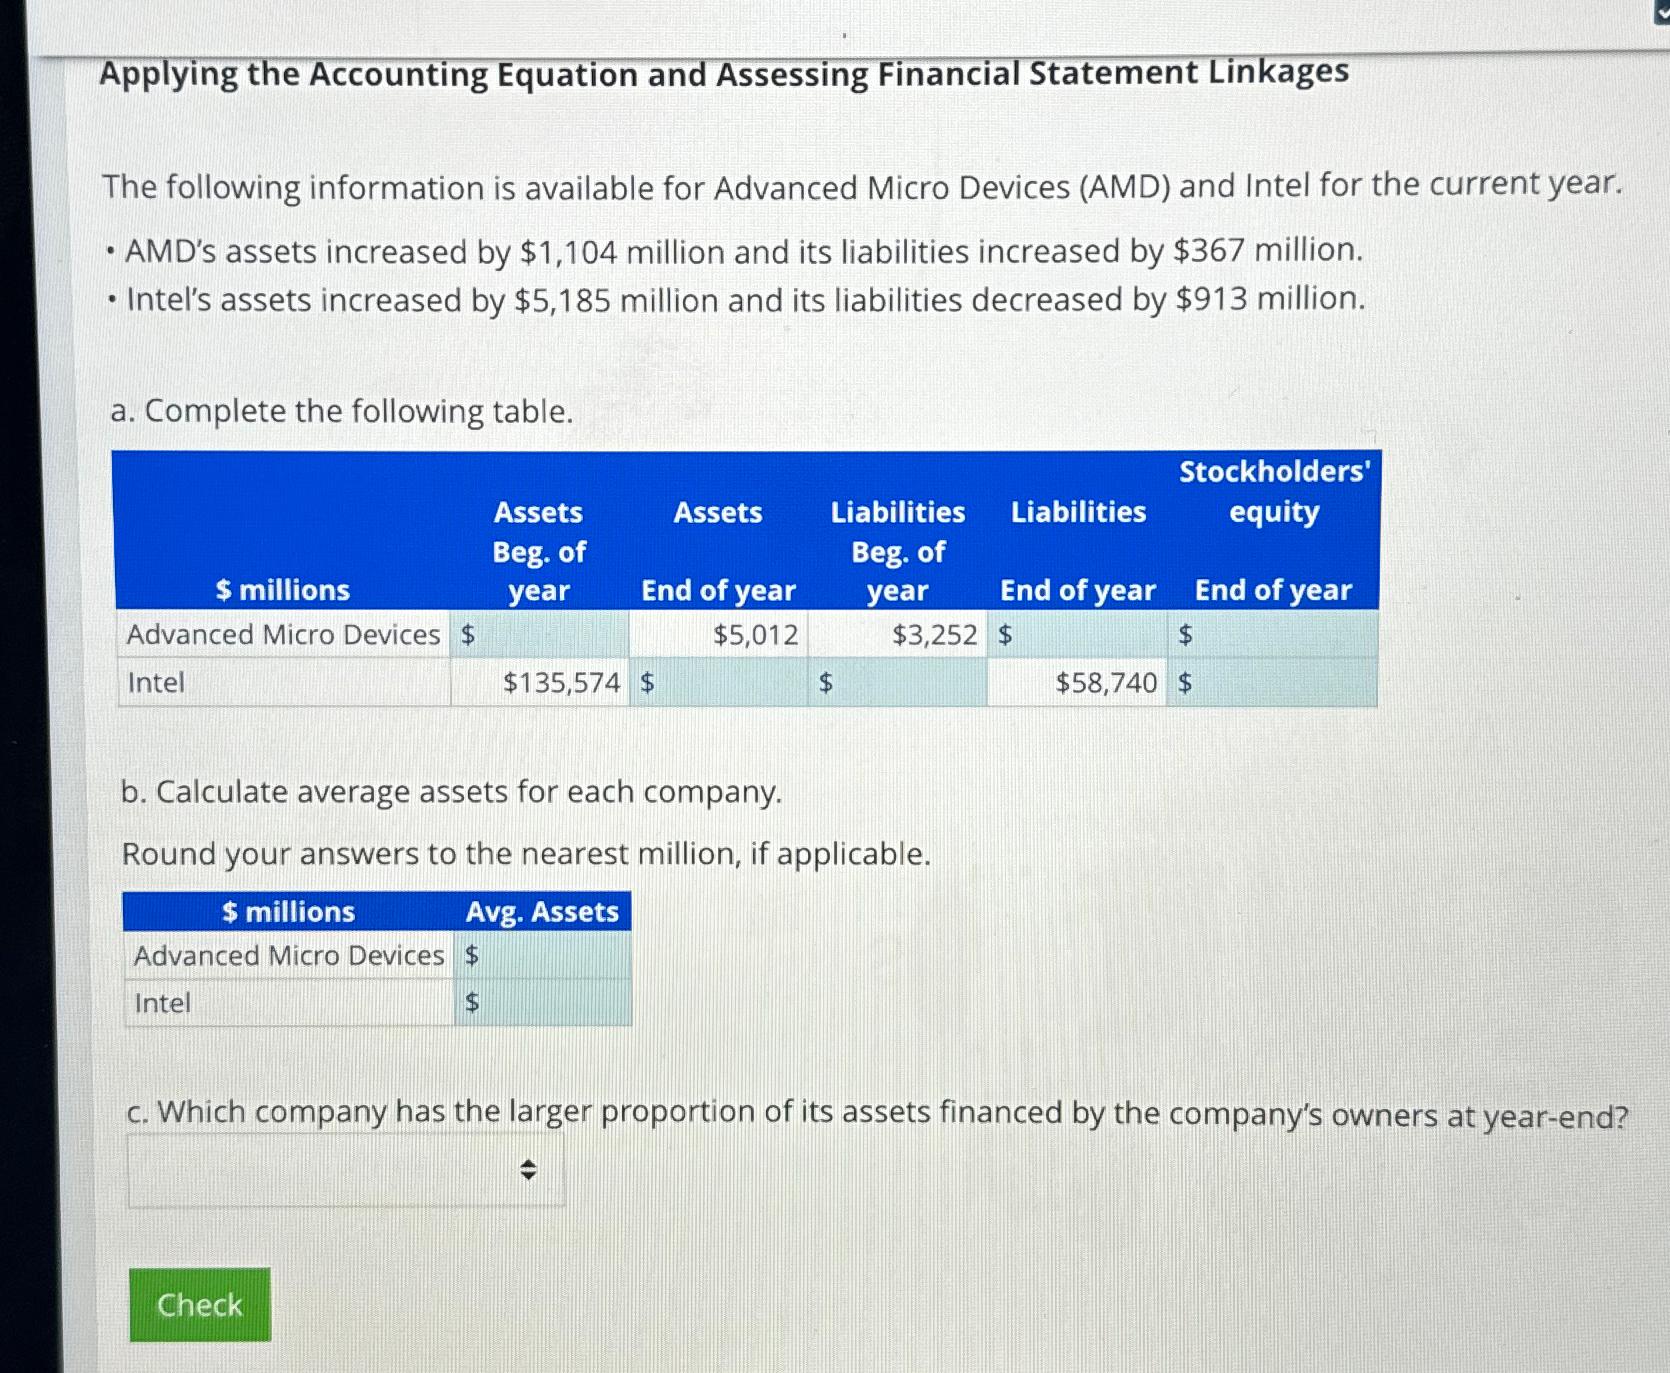1670x1373 pixels.
Task: Click AMD's Liabilities End of year input field
Action: (1075, 635)
